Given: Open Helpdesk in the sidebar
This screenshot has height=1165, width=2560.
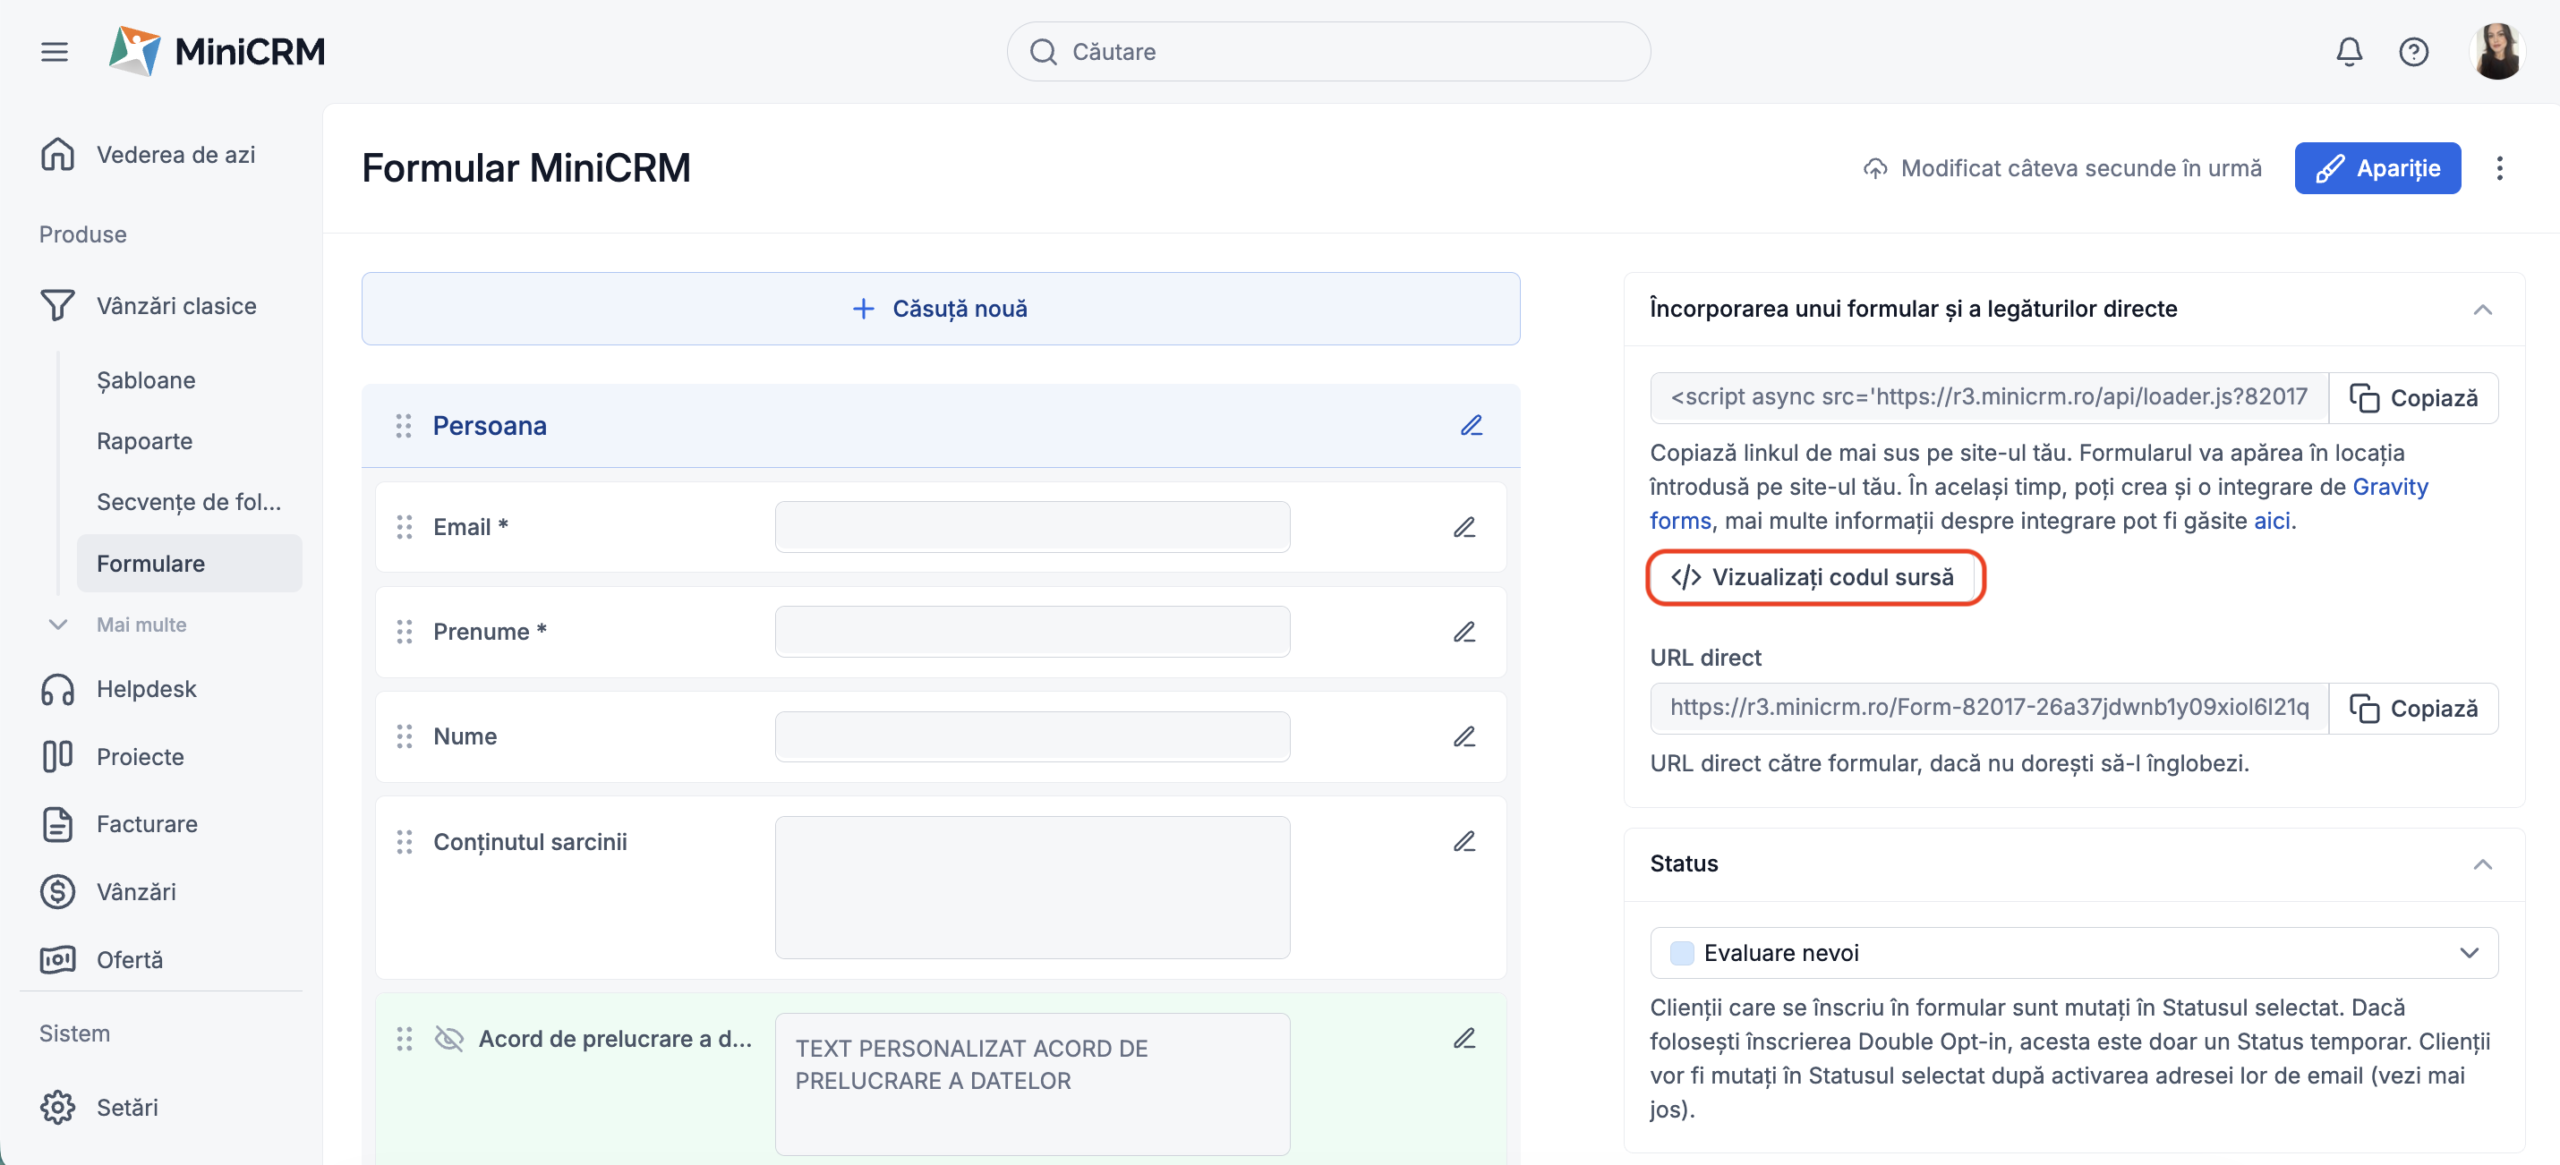Looking at the screenshot, I should (146, 689).
